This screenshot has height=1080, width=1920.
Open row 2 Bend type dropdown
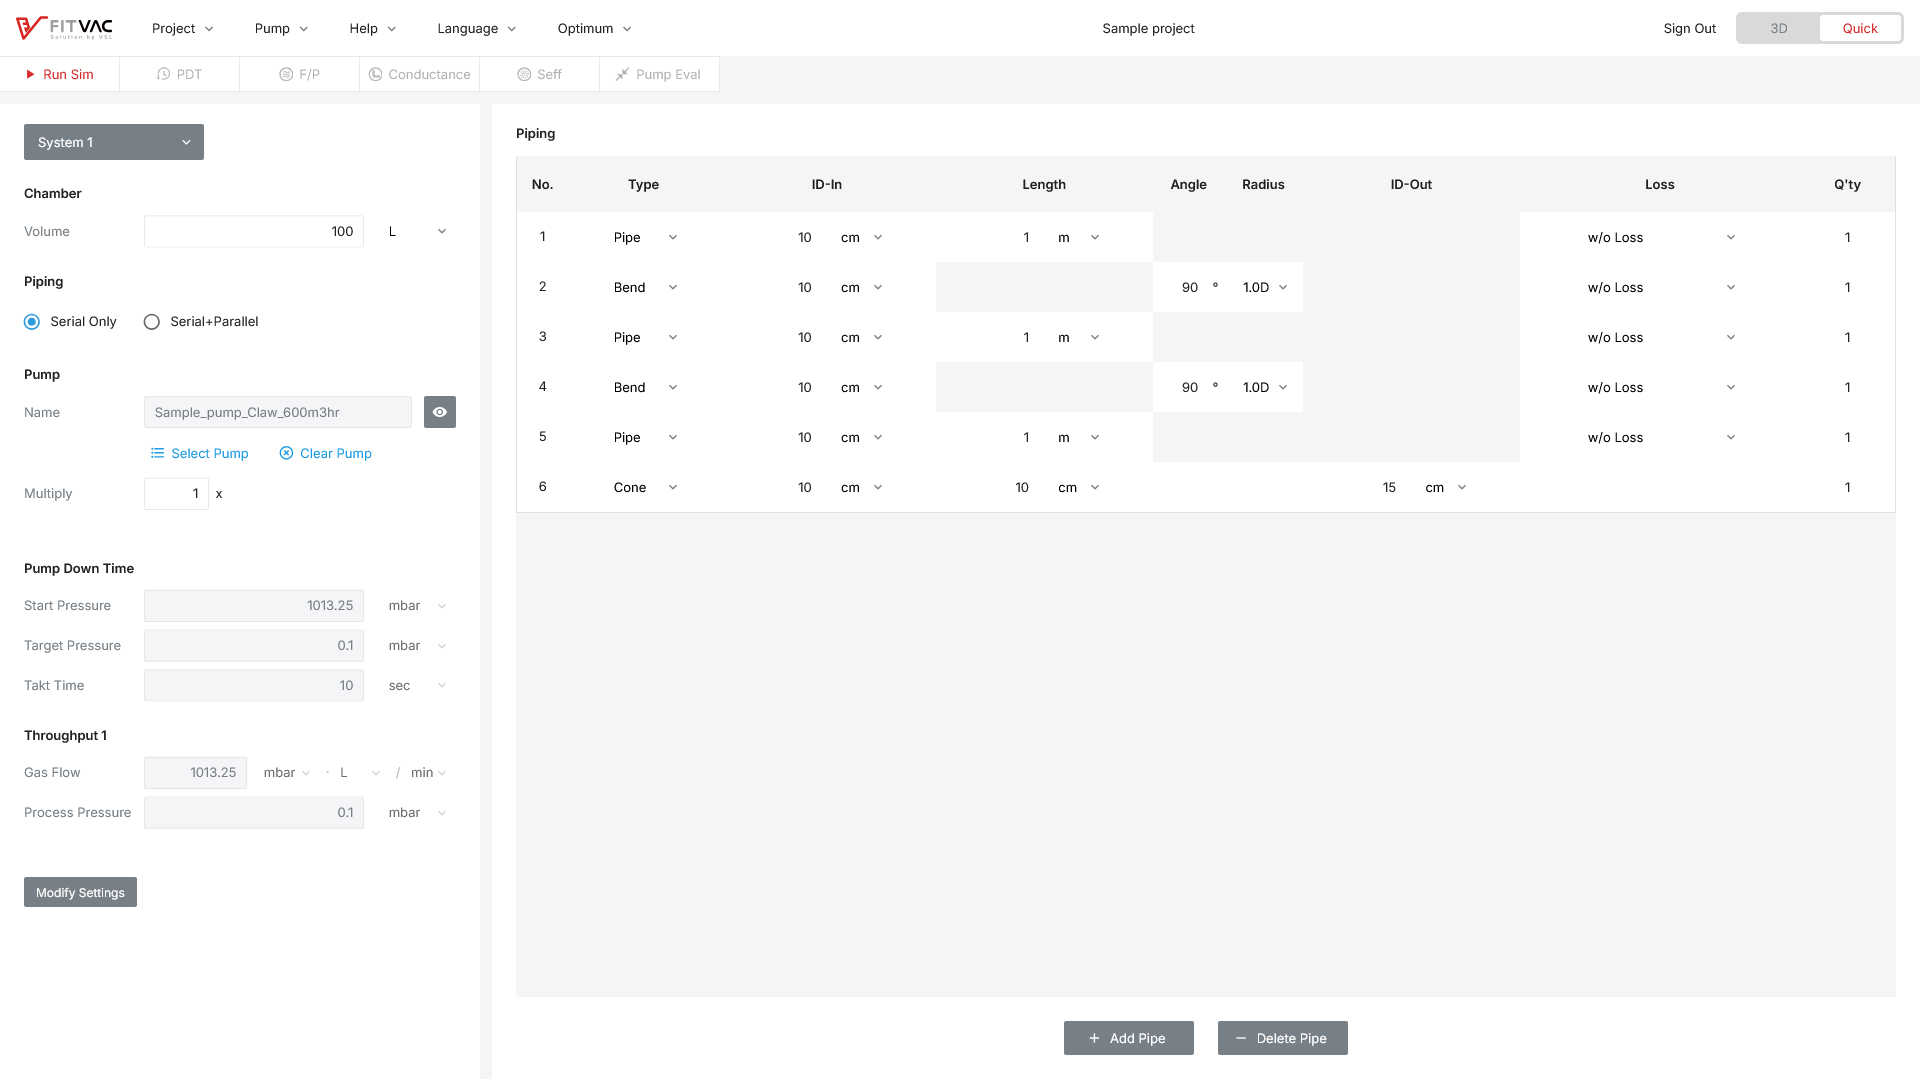pyautogui.click(x=645, y=287)
